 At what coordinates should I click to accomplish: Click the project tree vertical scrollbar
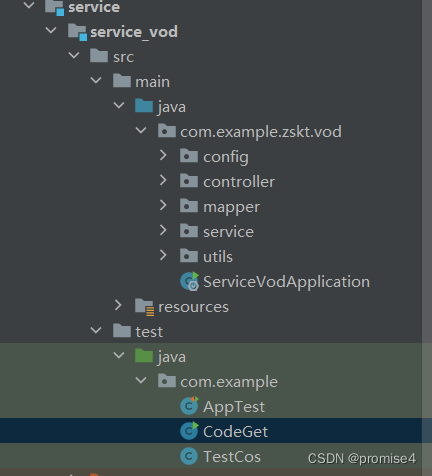(427, 238)
